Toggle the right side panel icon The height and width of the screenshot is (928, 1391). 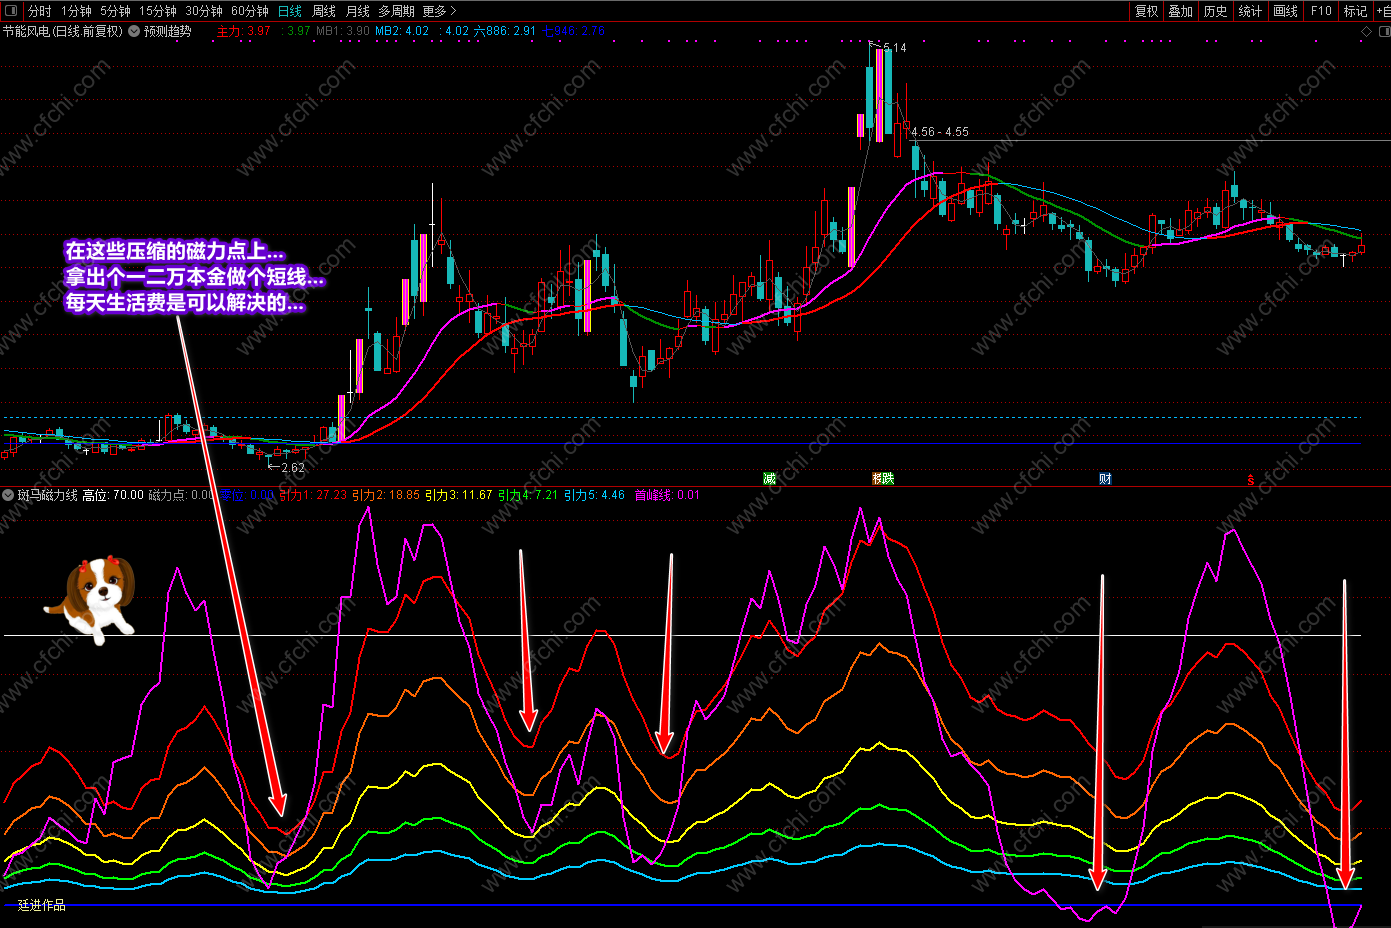(x=1385, y=31)
